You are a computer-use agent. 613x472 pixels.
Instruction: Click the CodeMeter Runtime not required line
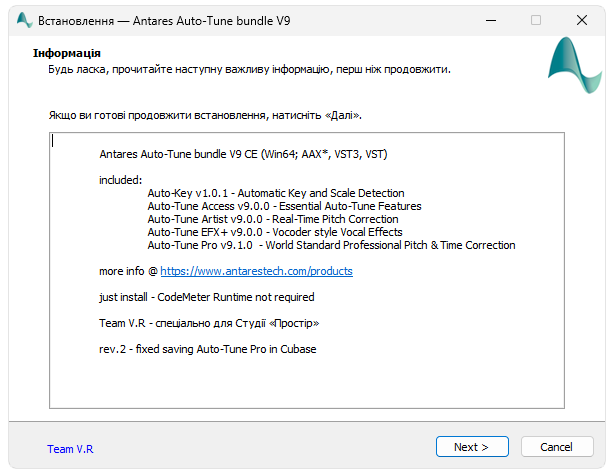point(207,297)
